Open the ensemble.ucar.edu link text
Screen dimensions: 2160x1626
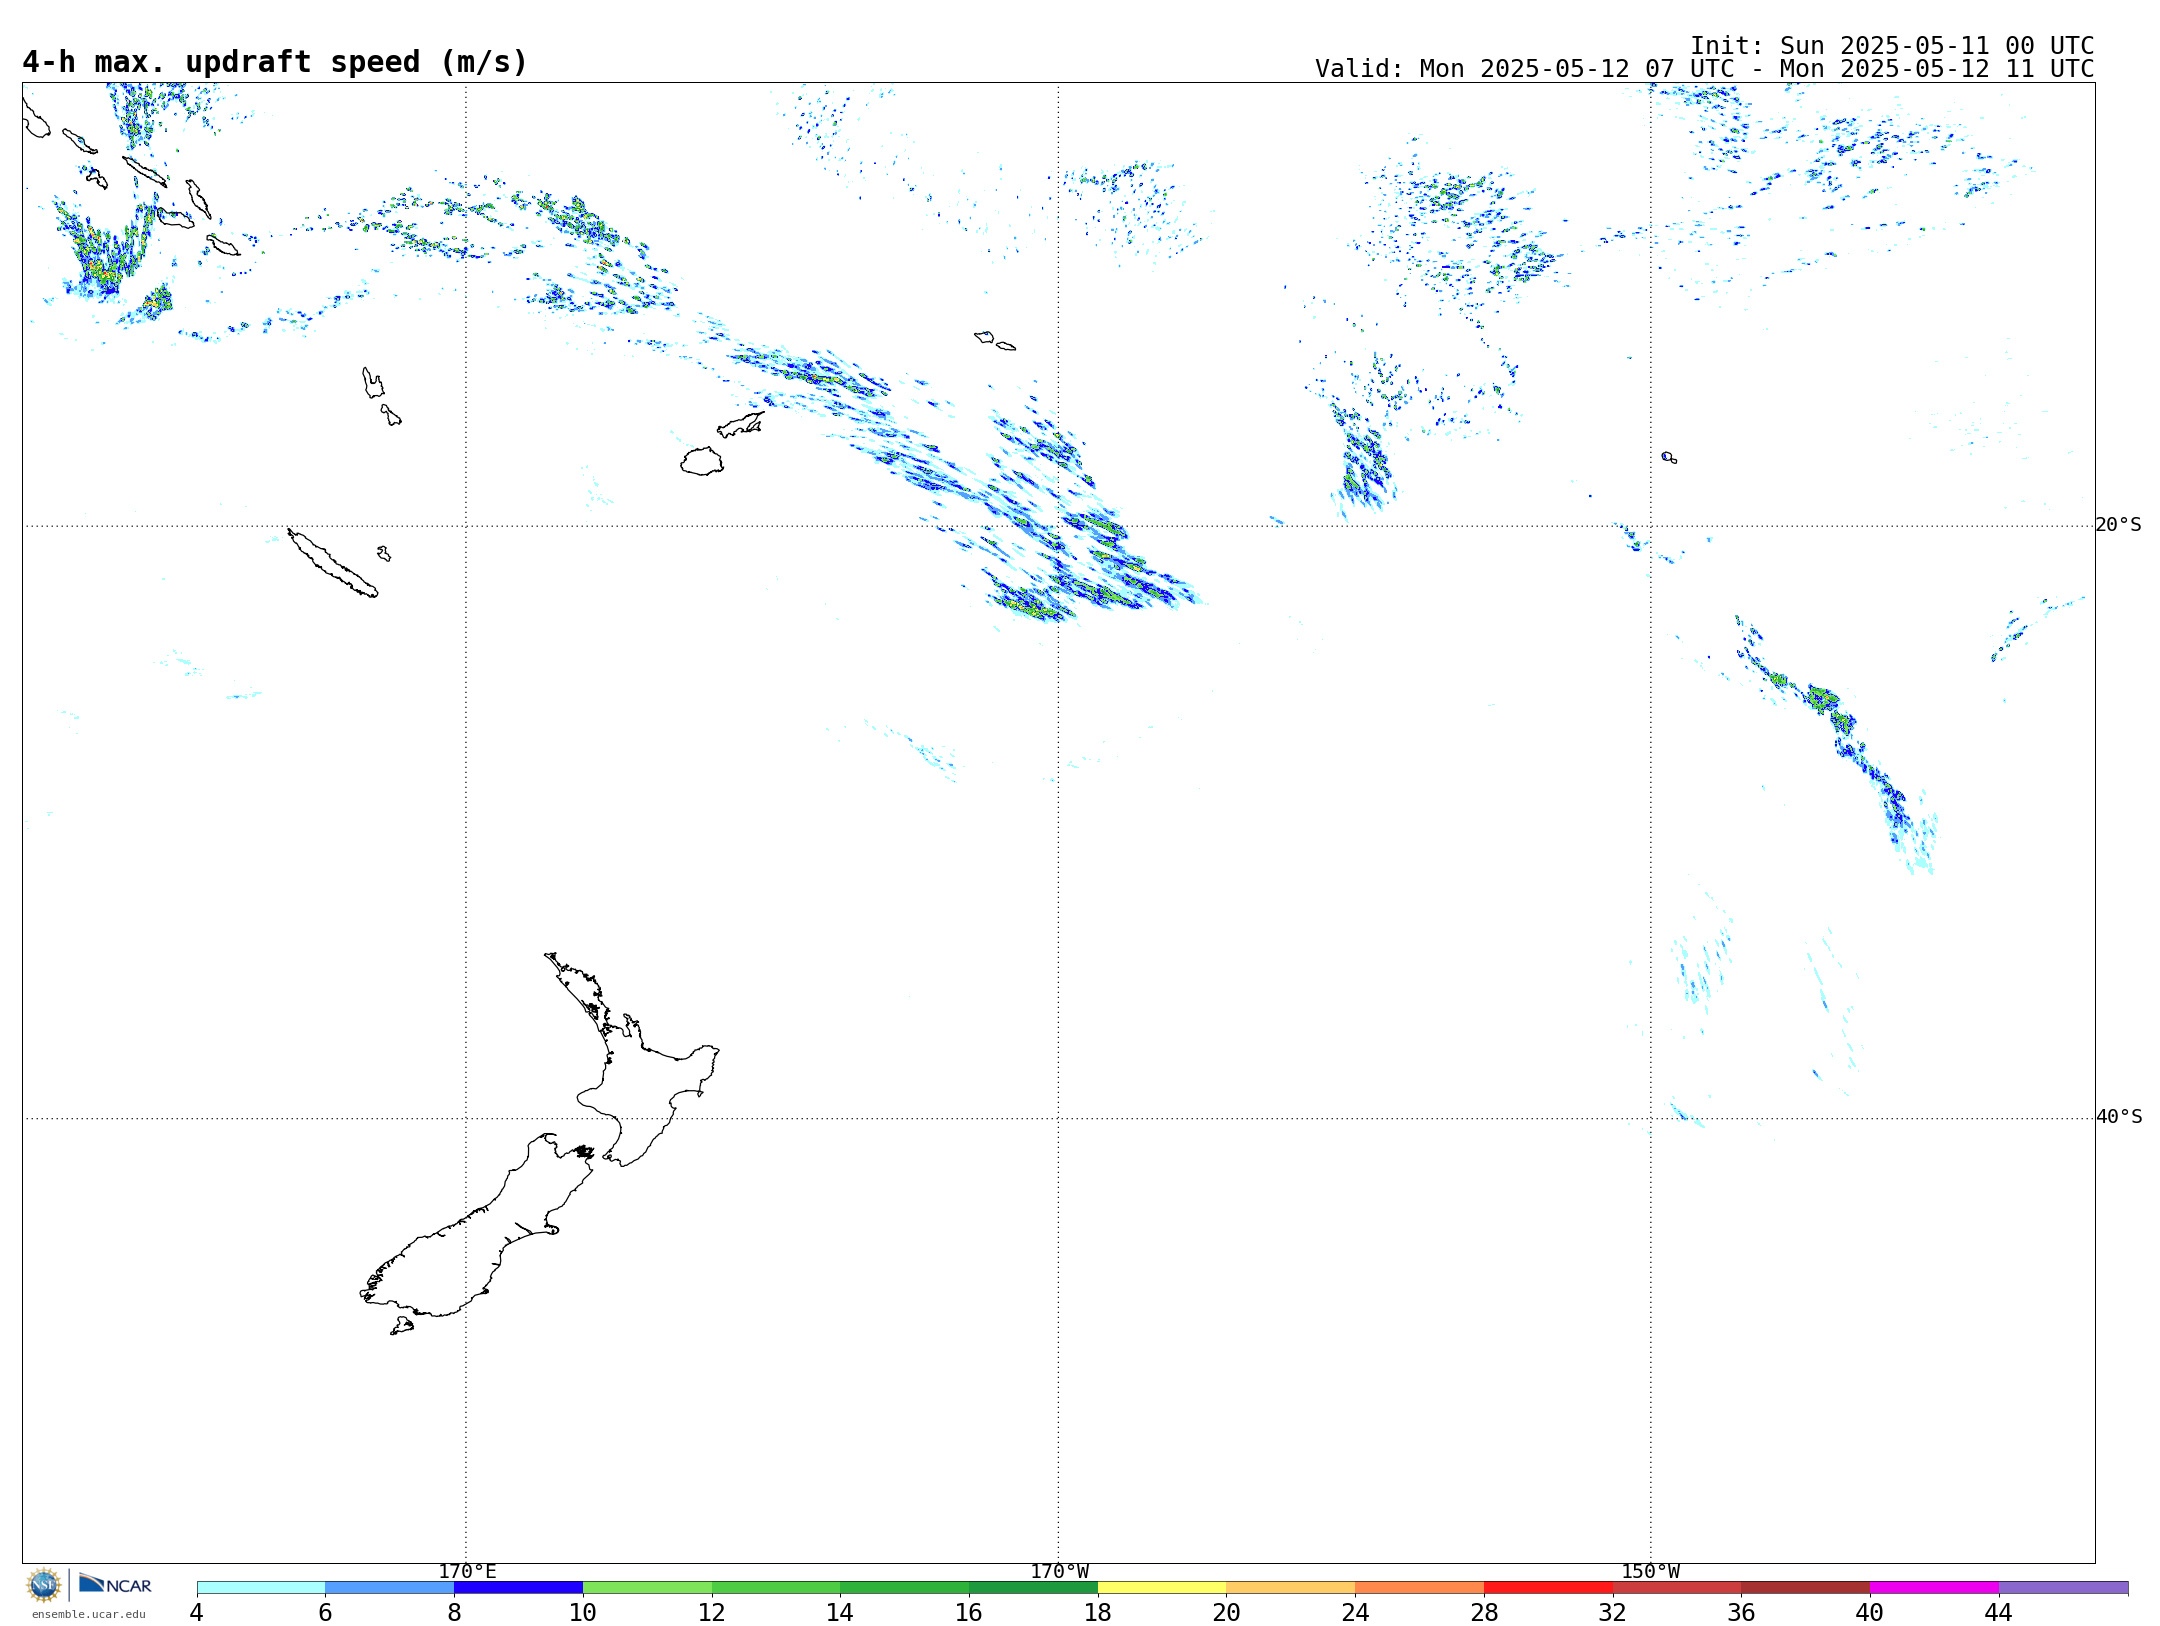89,1614
